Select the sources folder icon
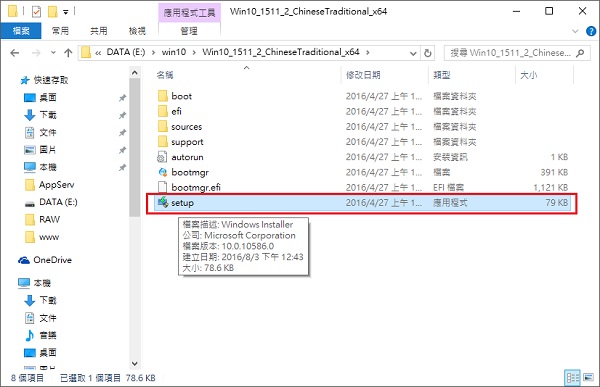This screenshot has height=387, width=600. (163, 126)
